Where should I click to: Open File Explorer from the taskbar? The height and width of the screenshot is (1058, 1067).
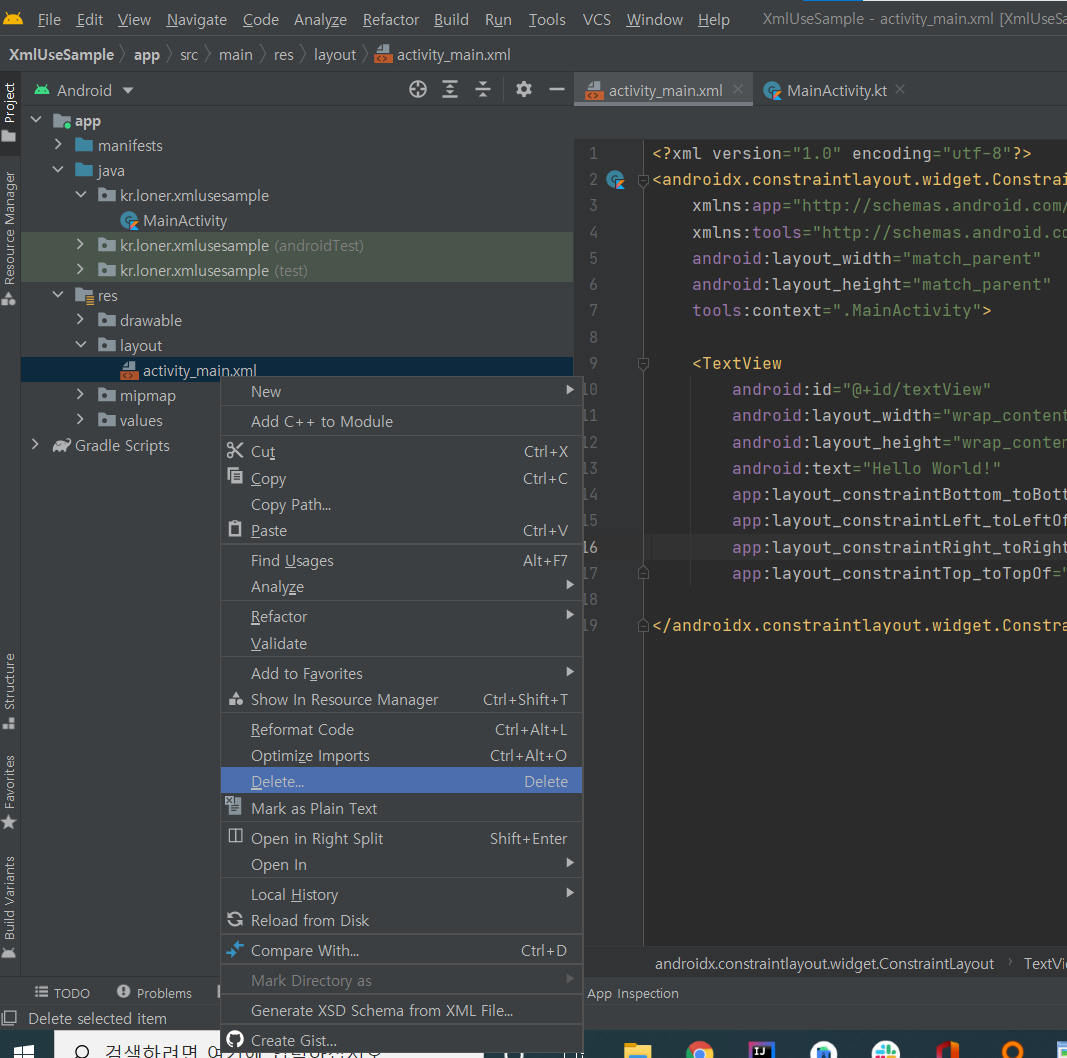(638, 1050)
